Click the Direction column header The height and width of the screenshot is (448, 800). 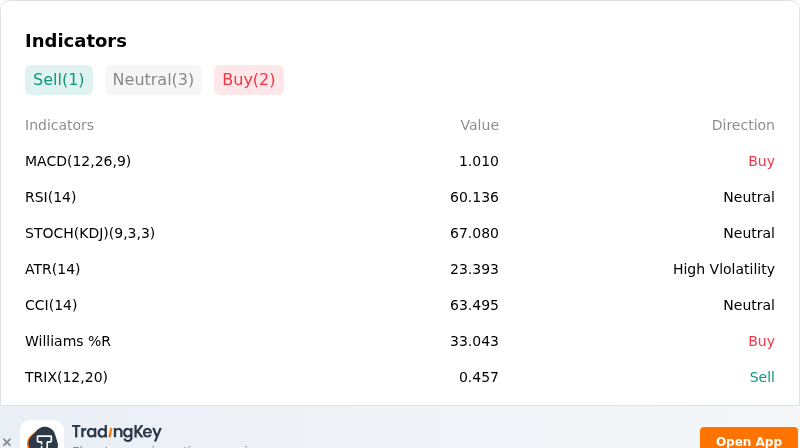(x=743, y=125)
